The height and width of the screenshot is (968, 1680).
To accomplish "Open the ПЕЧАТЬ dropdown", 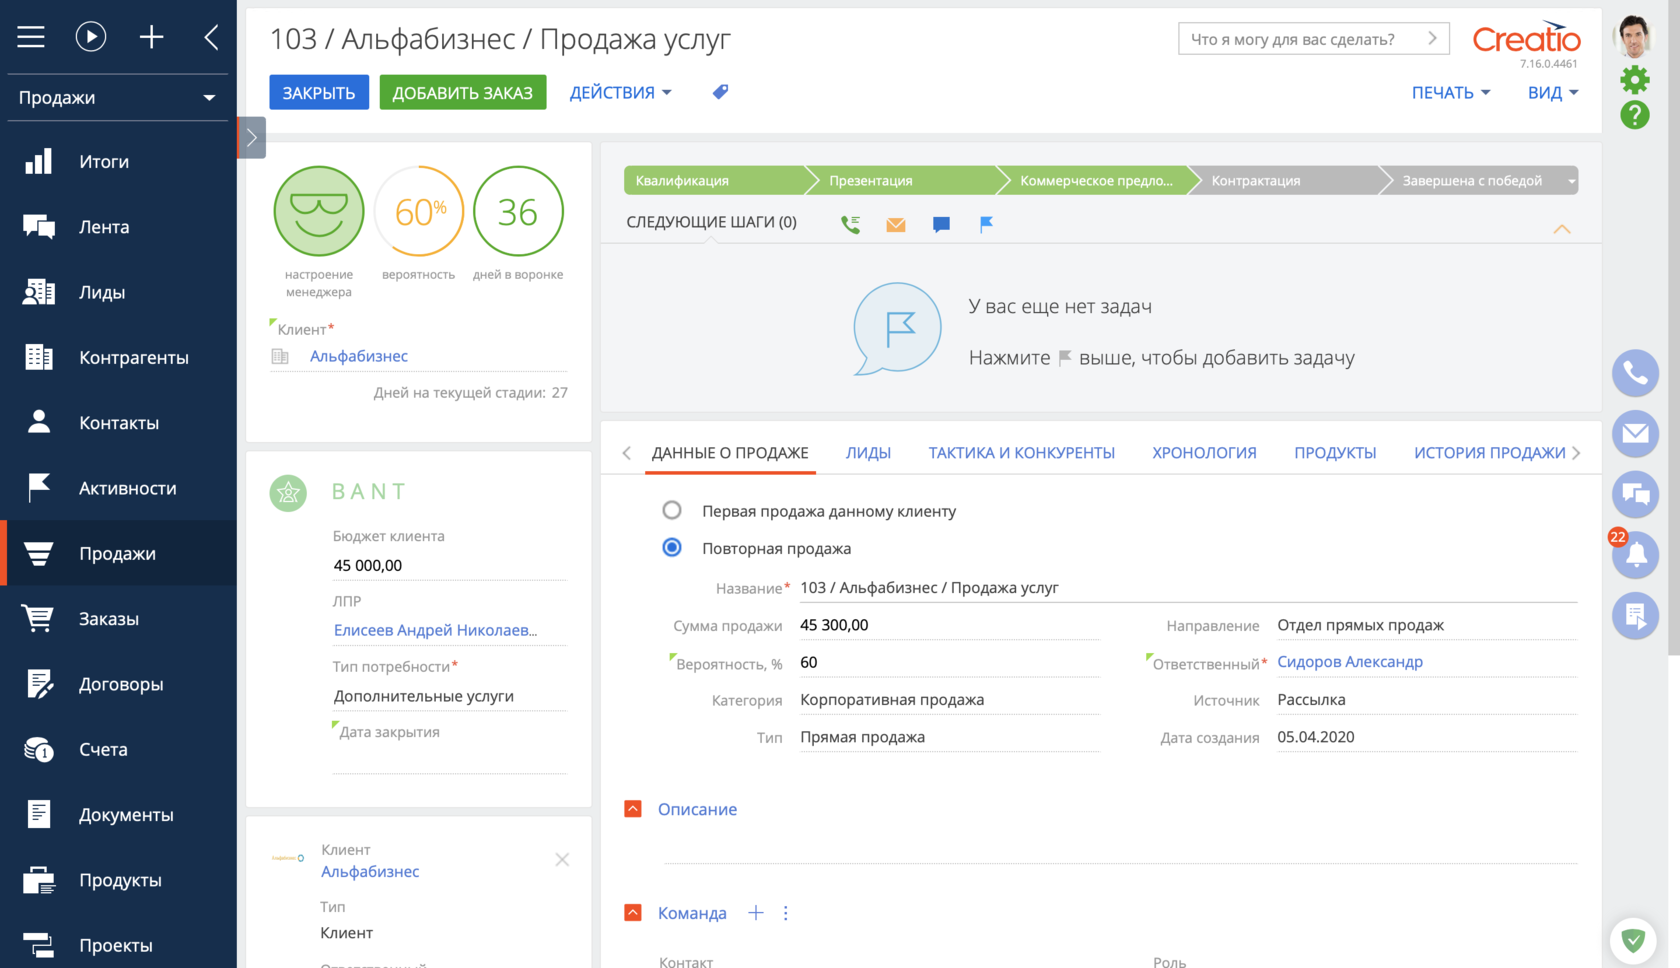I will point(1451,92).
